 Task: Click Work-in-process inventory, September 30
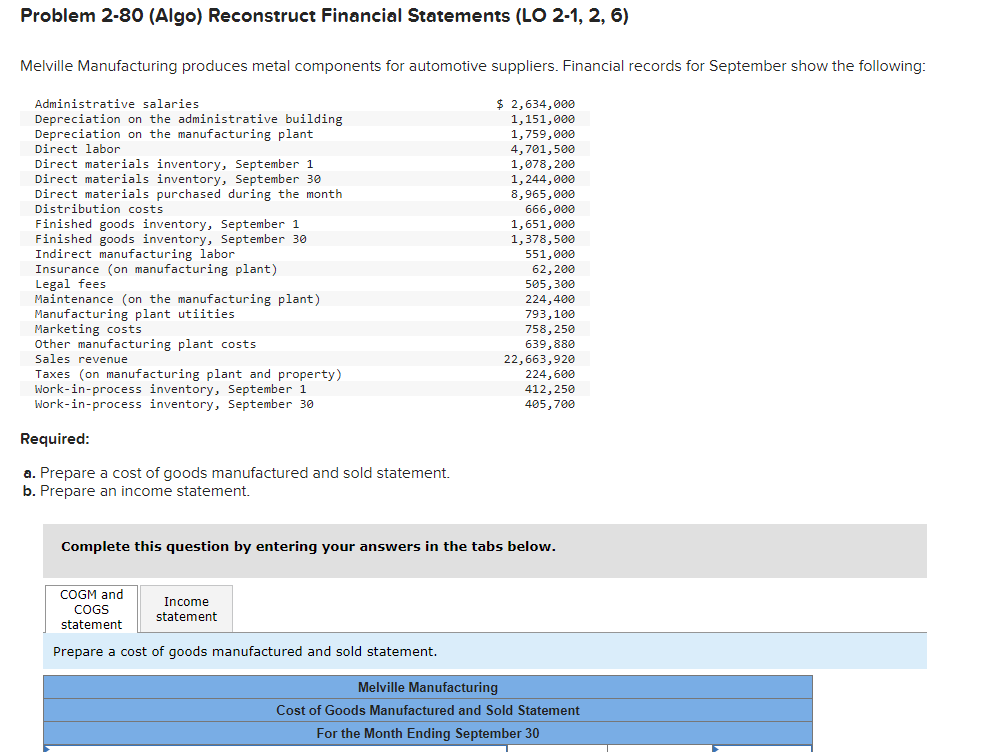tap(174, 404)
